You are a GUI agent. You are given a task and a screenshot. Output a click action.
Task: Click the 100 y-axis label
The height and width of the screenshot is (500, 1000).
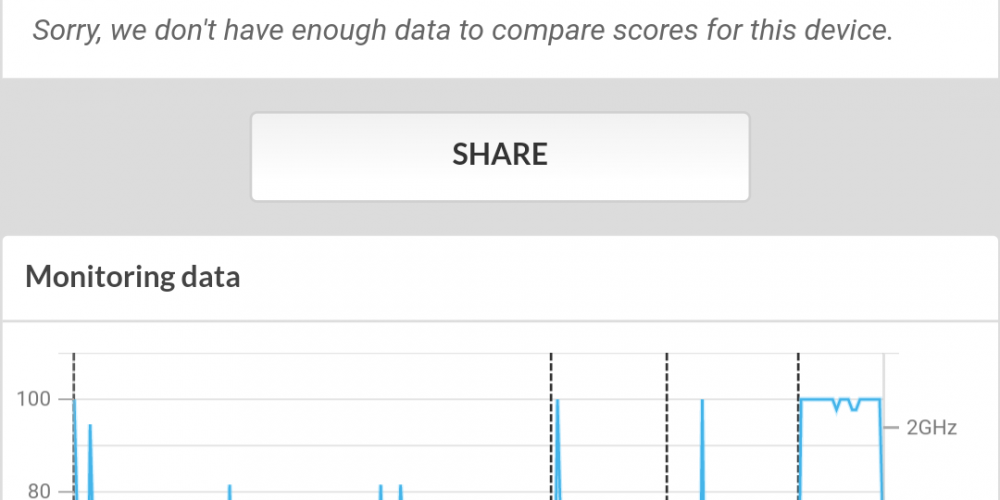click(33, 399)
